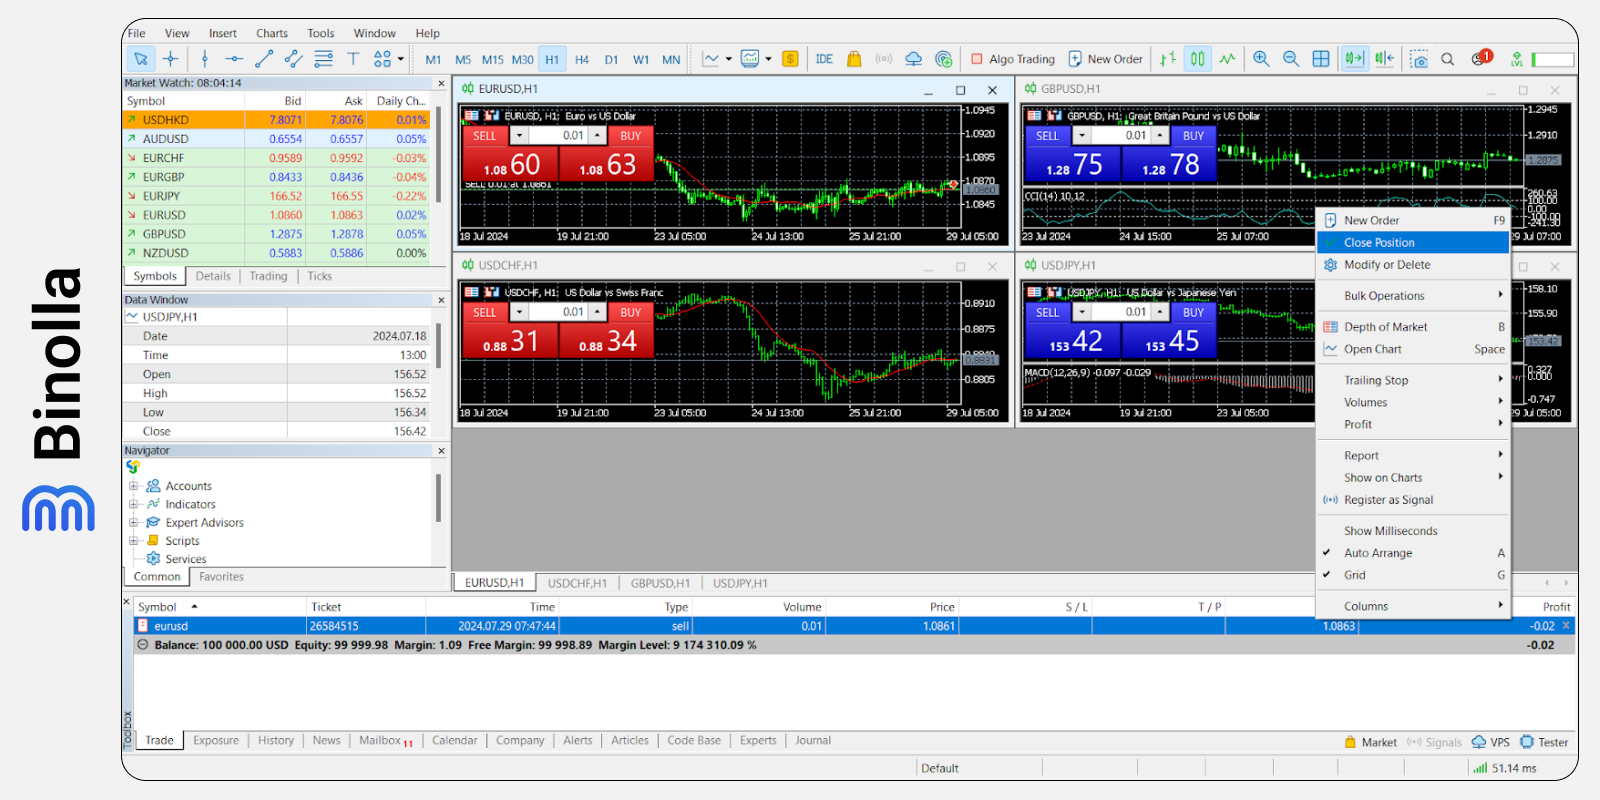Open the indicators list icon
The height and width of the screenshot is (800, 1600).
[710, 59]
